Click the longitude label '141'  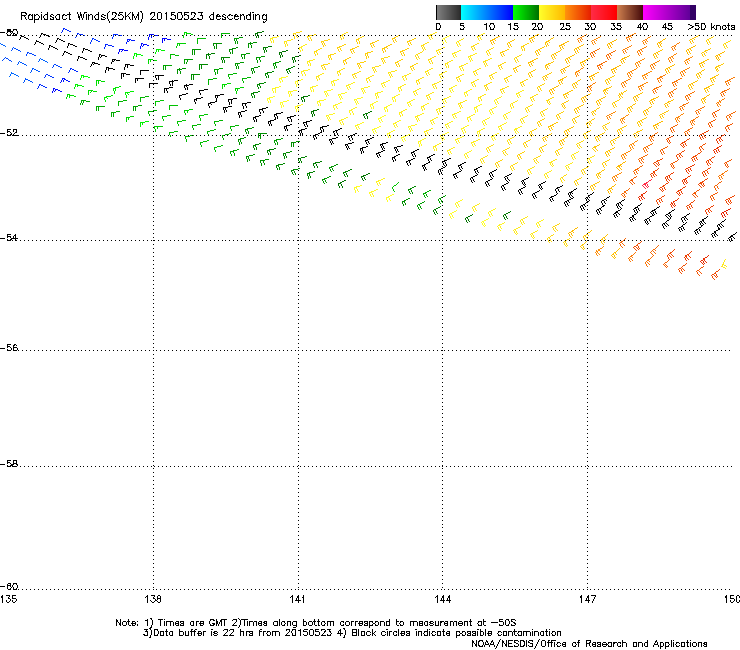tap(297, 599)
